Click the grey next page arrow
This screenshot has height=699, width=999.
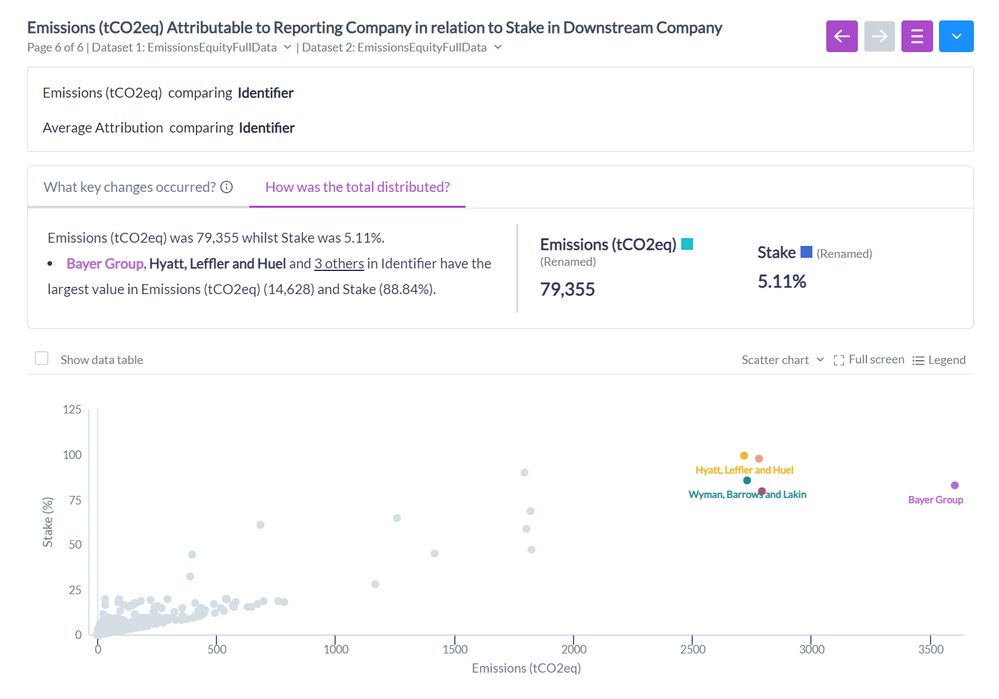(x=879, y=37)
